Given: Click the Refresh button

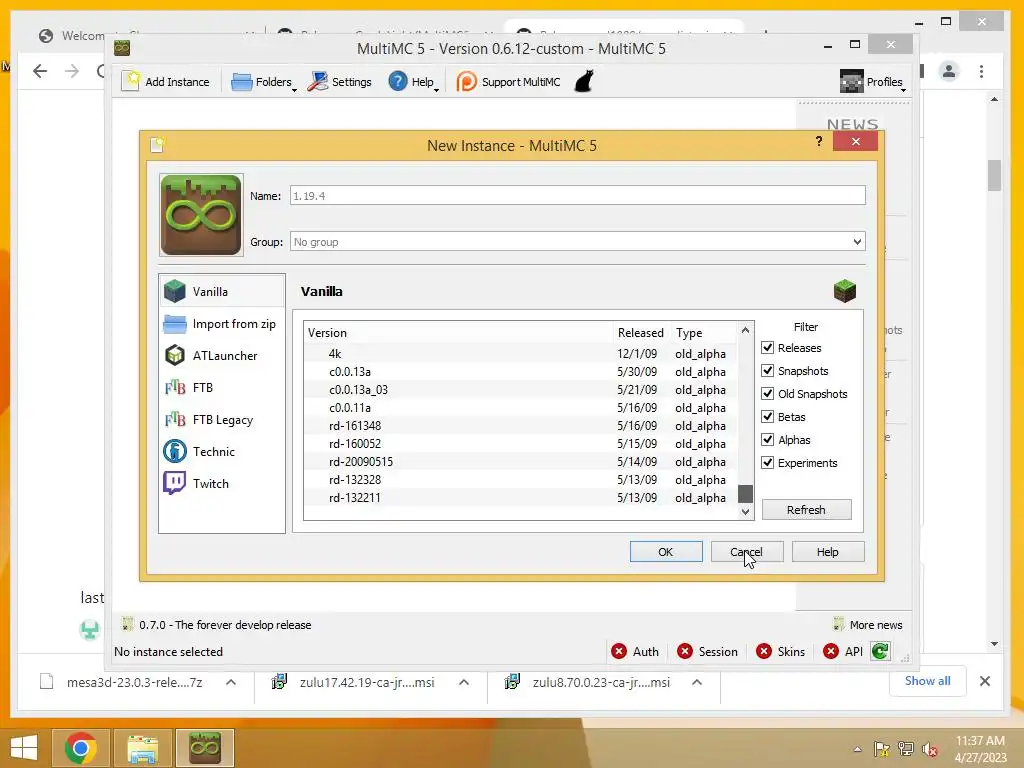Looking at the screenshot, I should [x=807, y=509].
